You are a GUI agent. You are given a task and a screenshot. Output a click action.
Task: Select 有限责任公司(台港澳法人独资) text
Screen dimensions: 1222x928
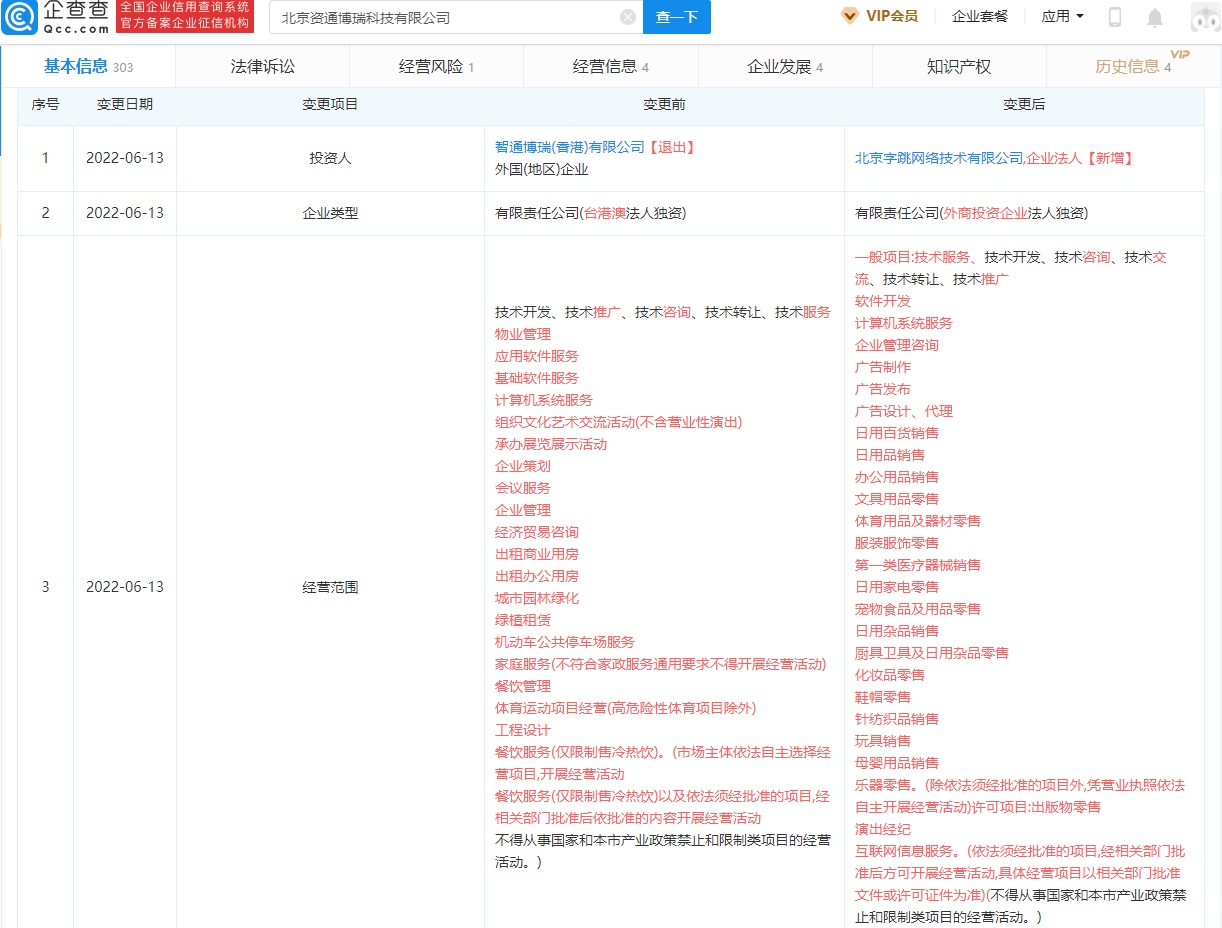pos(590,213)
